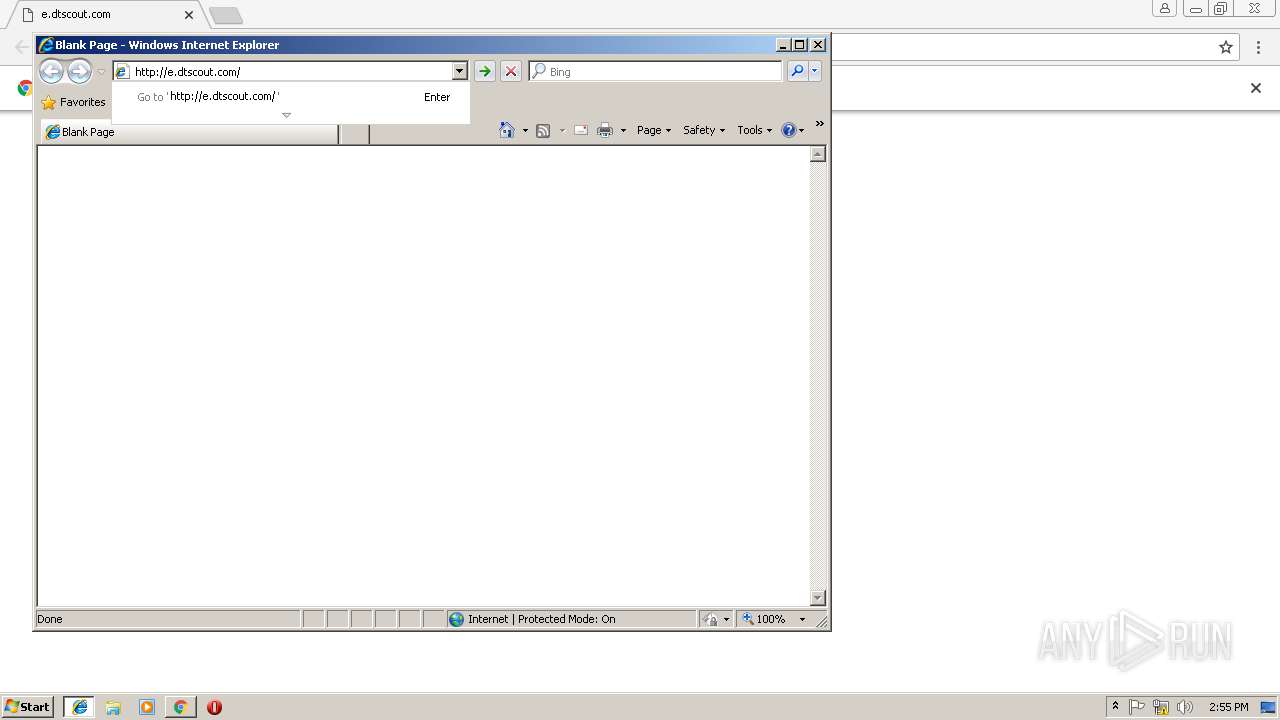
Task: Click the vertical scrollbar down arrow
Action: pyautogui.click(x=817, y=598)
